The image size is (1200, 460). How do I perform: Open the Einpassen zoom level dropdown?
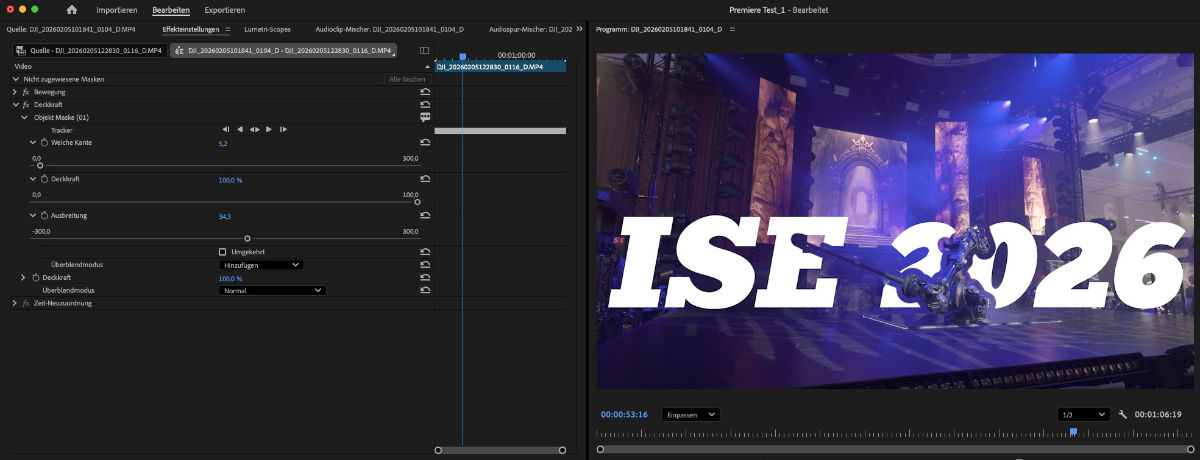coord(691,414)
